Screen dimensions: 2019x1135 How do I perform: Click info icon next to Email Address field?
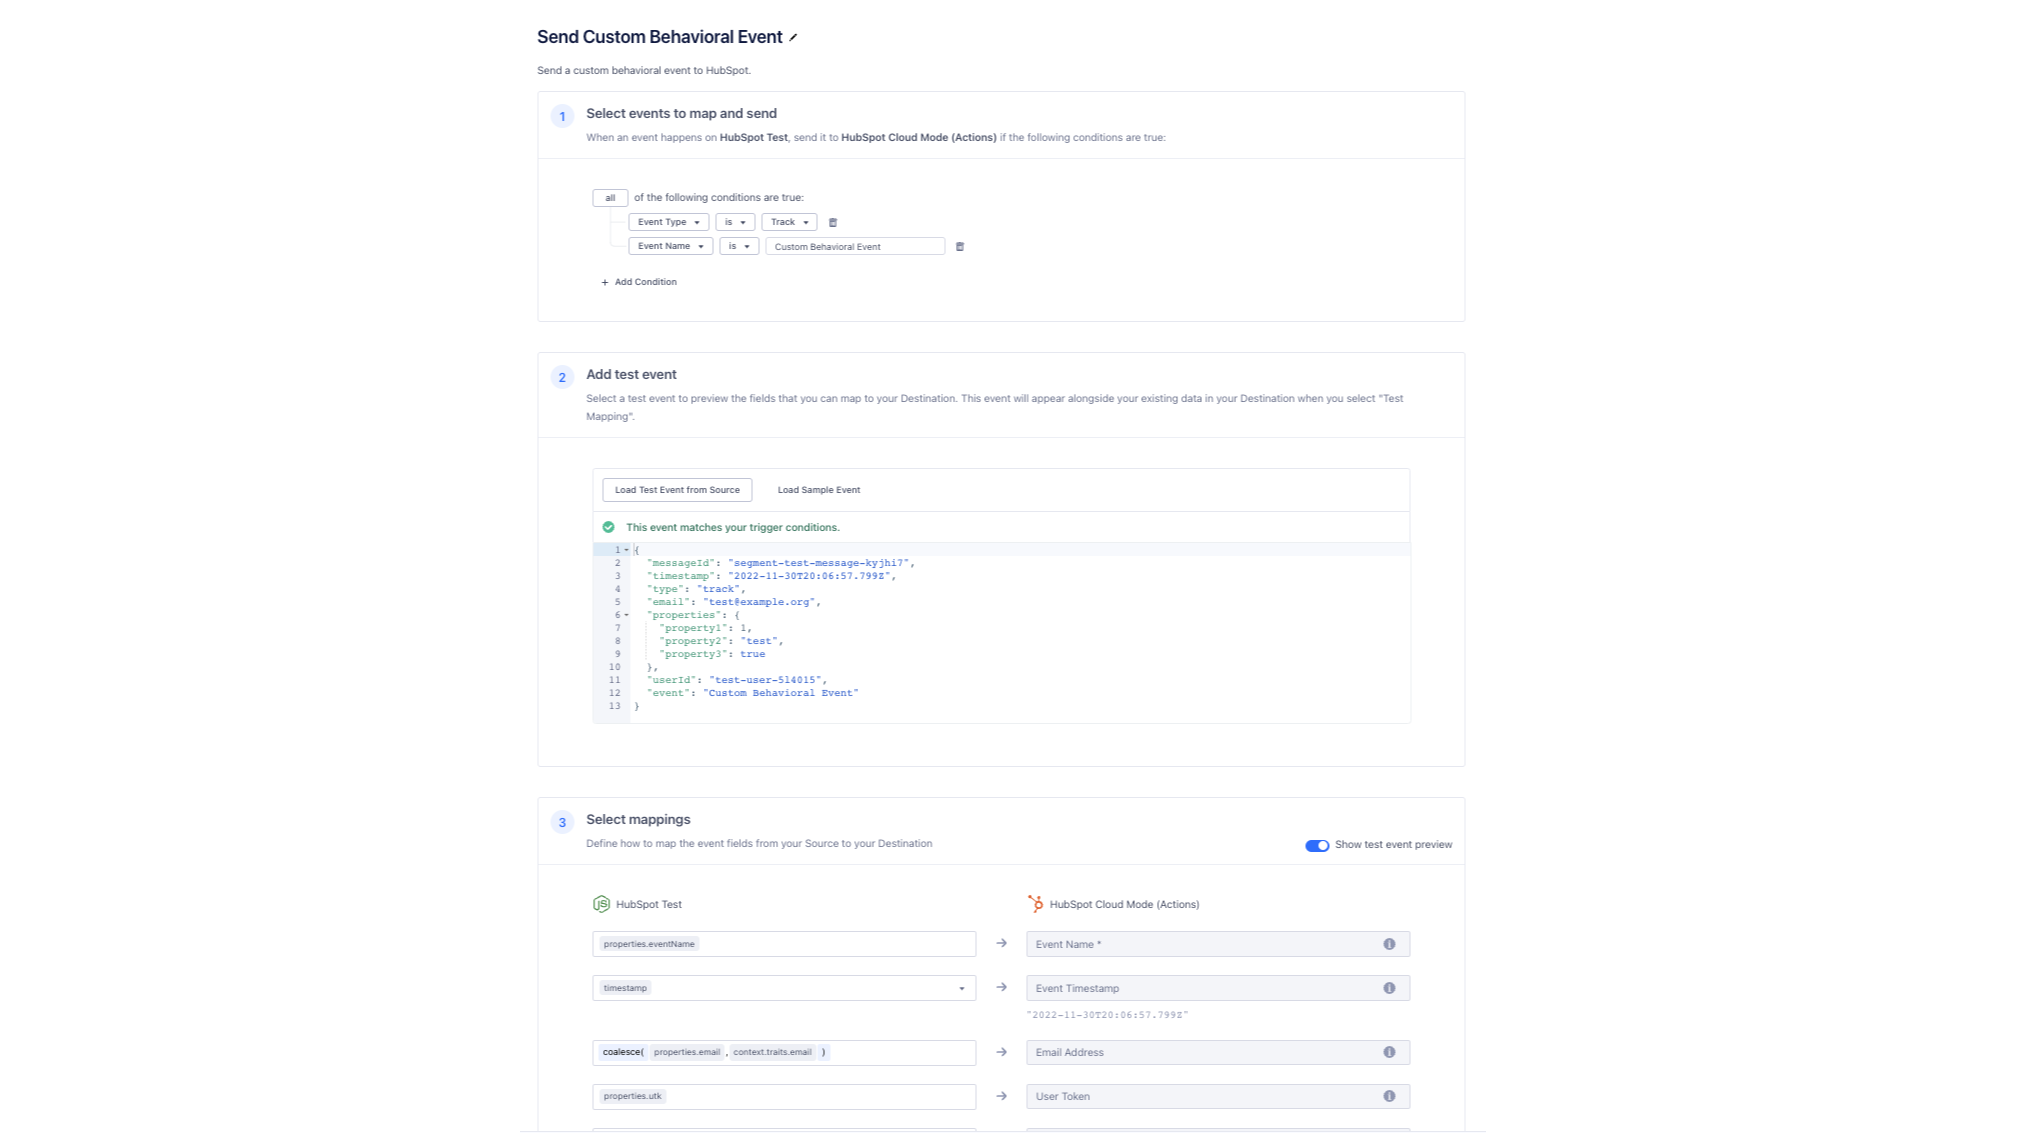click(x=1389, y=1052)
